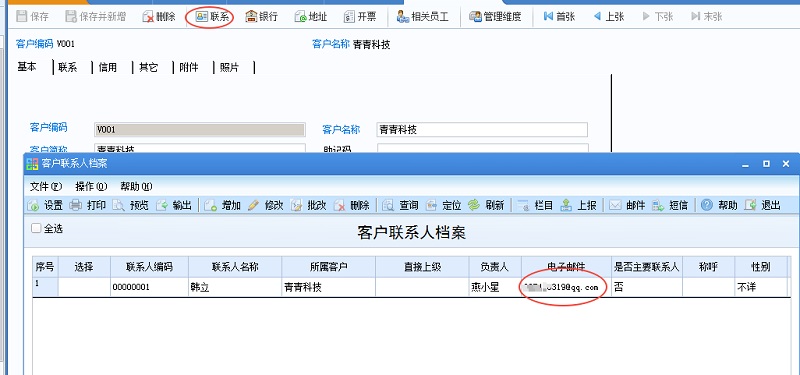Click 燕小星 responsible person cell
This screenshot has width=800, height=375.
tap(495, 287)
